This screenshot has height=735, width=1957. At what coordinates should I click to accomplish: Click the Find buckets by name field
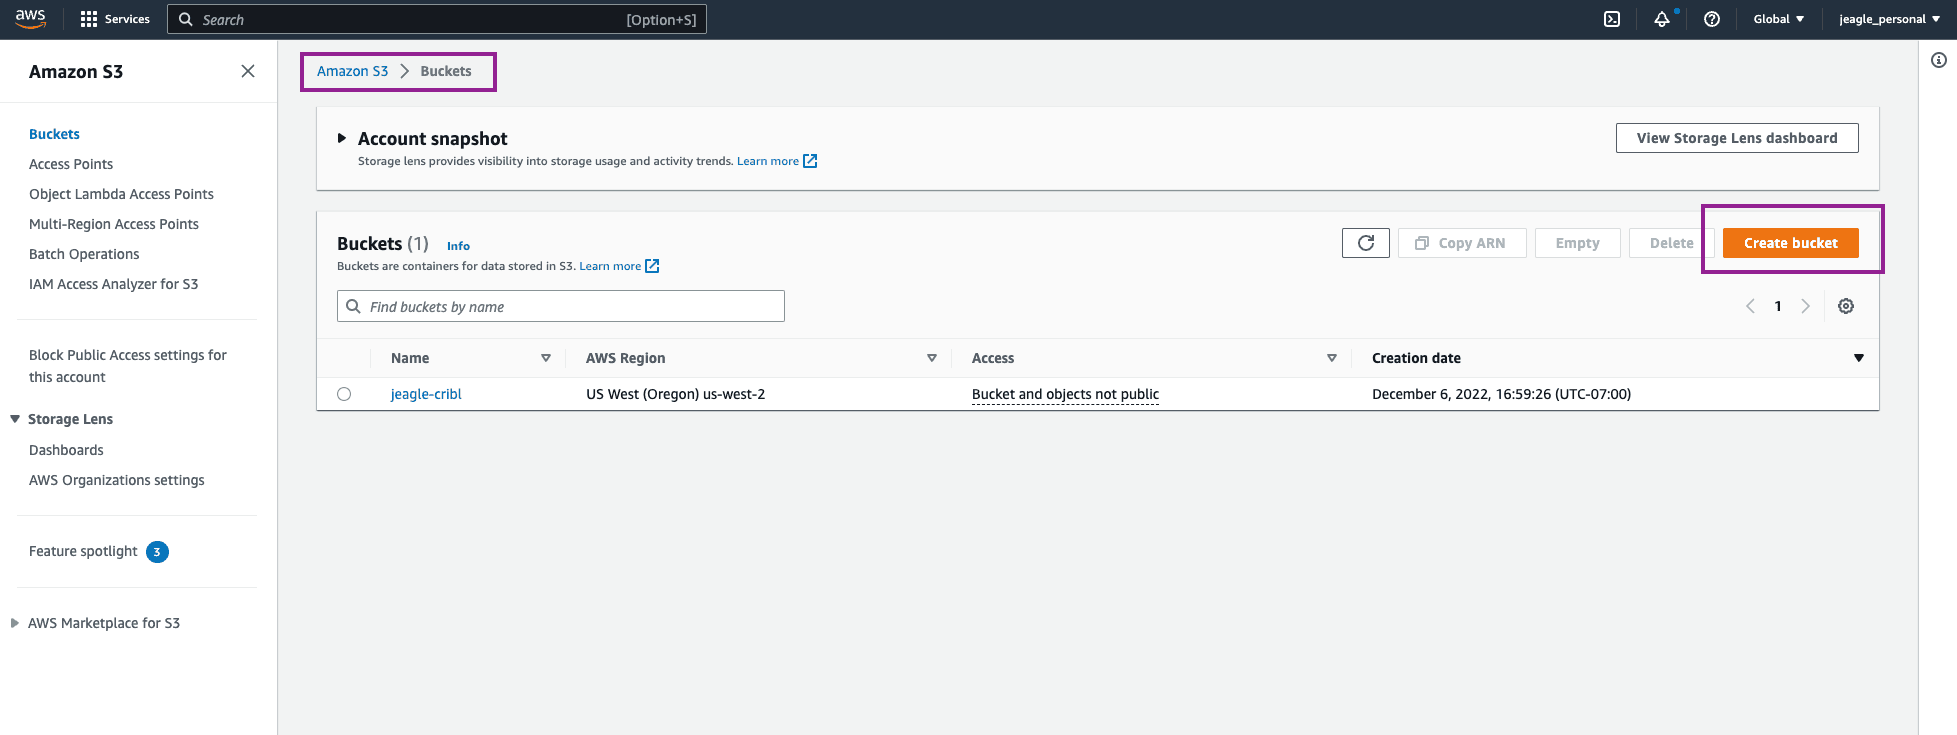(570, 306)
